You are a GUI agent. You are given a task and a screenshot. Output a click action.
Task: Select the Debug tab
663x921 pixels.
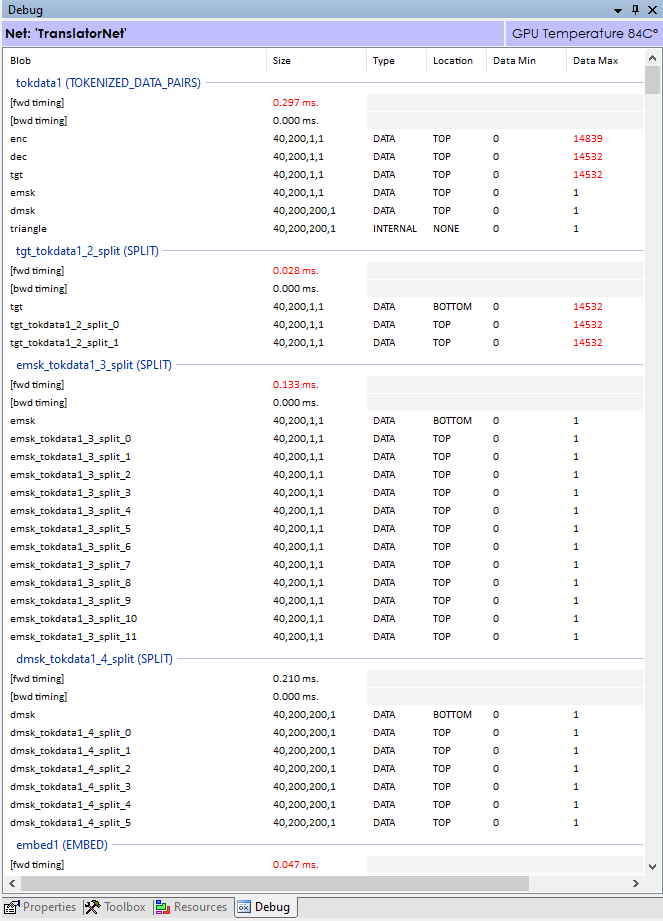pos(264,907)
